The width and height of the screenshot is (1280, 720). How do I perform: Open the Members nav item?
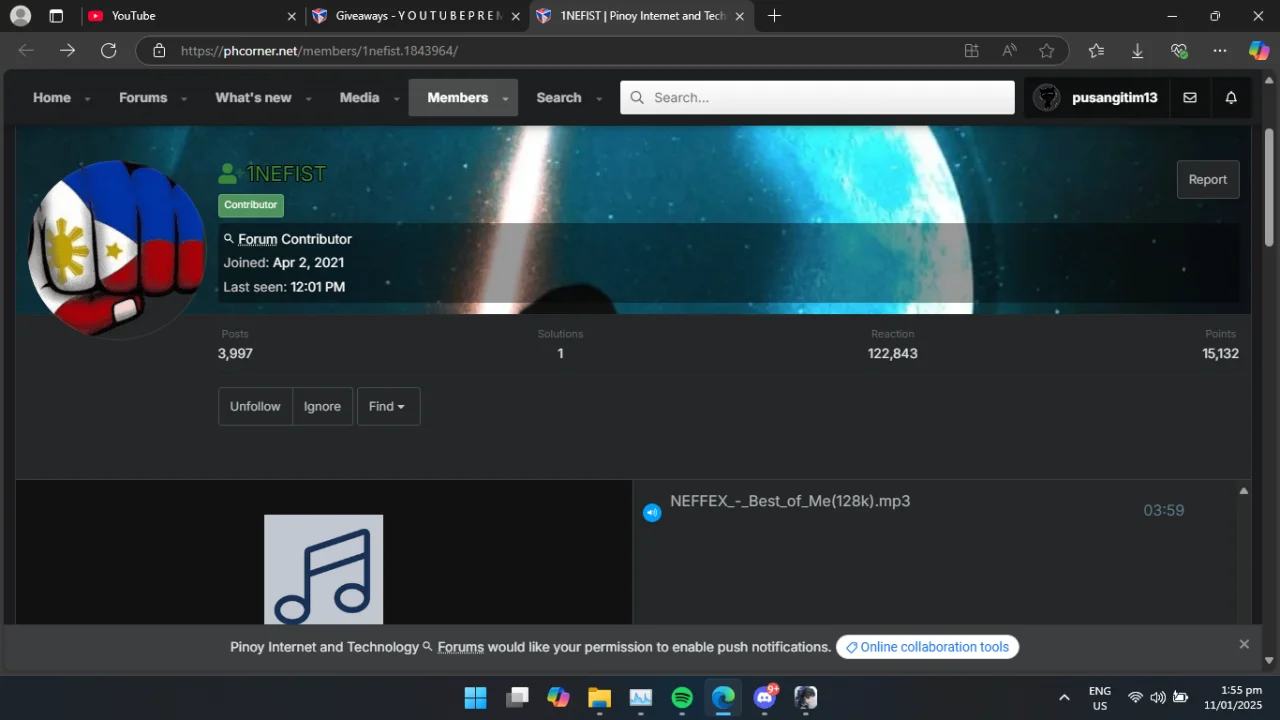click(x=458, y=97)
